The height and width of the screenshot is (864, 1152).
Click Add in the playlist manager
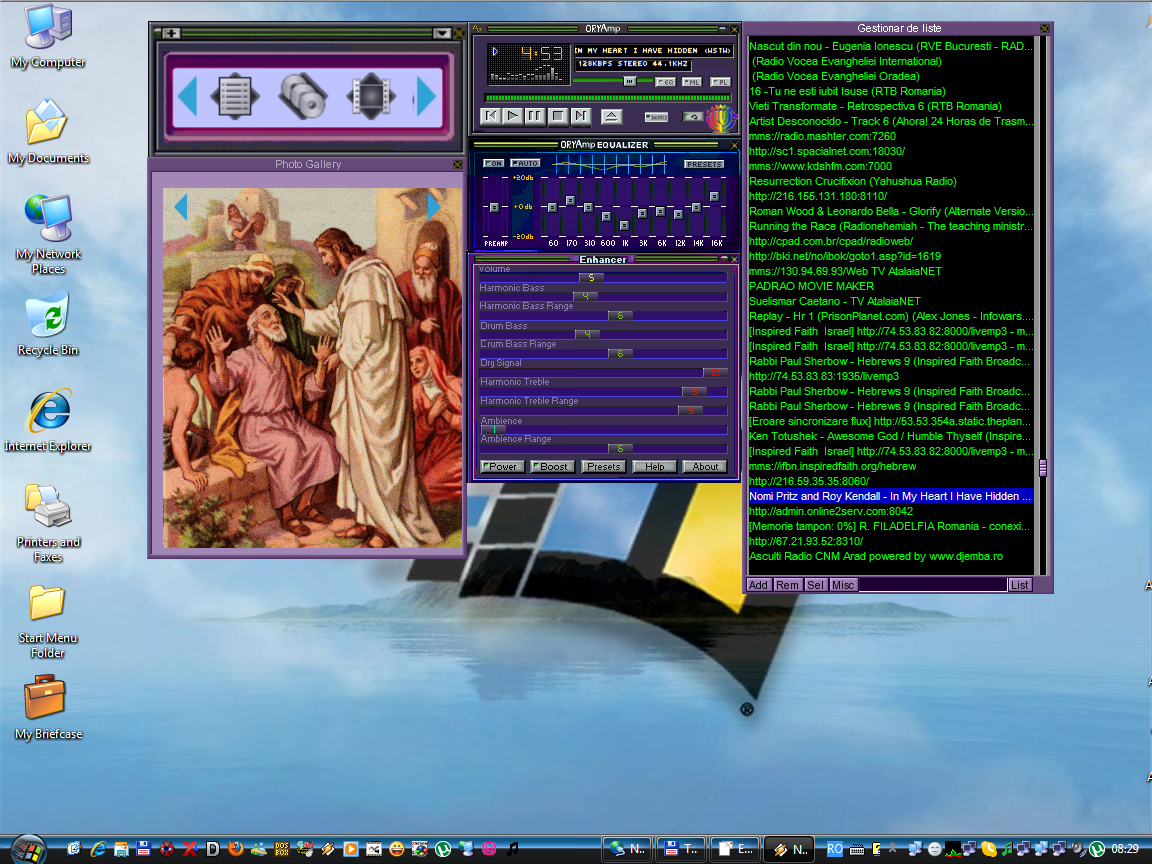tap(759, 585)
